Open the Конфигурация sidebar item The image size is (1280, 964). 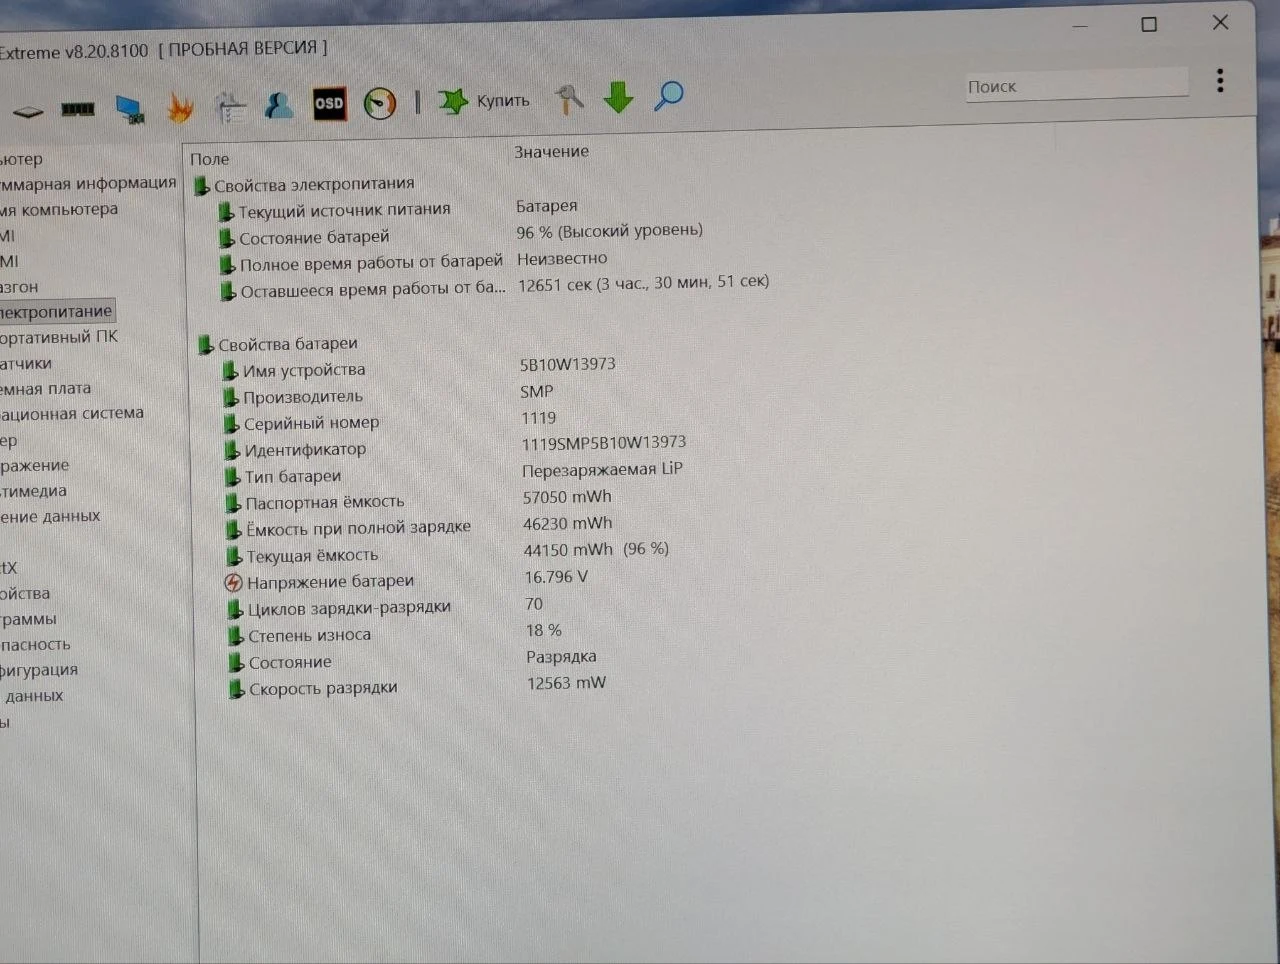[x=39, y=670]
